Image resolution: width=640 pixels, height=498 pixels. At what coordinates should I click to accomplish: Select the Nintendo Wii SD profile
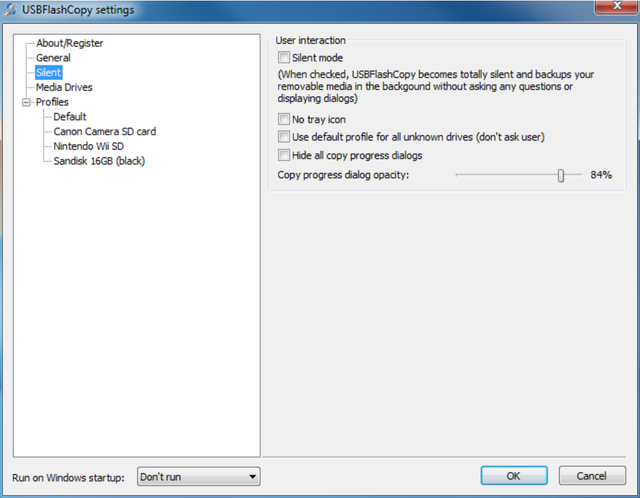point(89,146)
